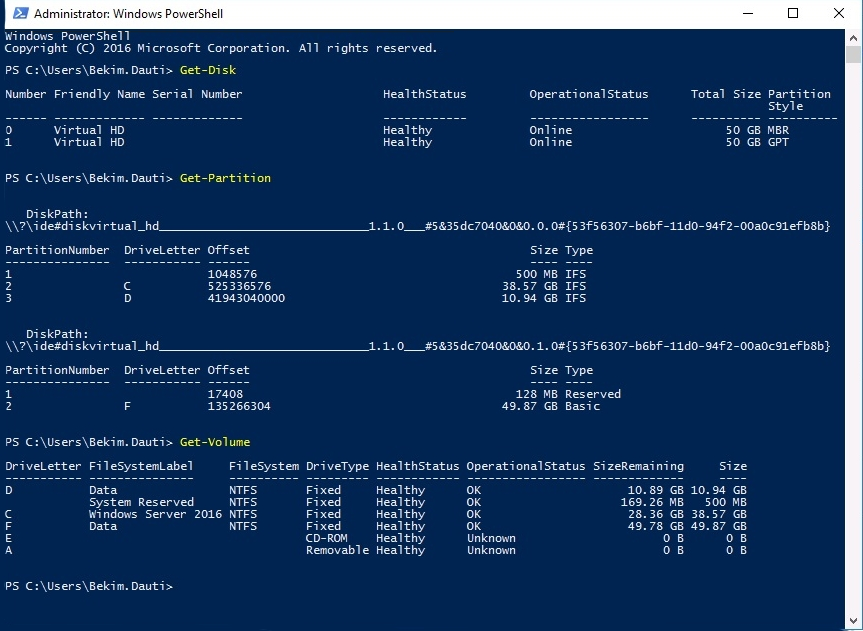Viewport: 863px width, 631px height.
Task: Click the scrollbar down arrow
Action: (853, 622)
